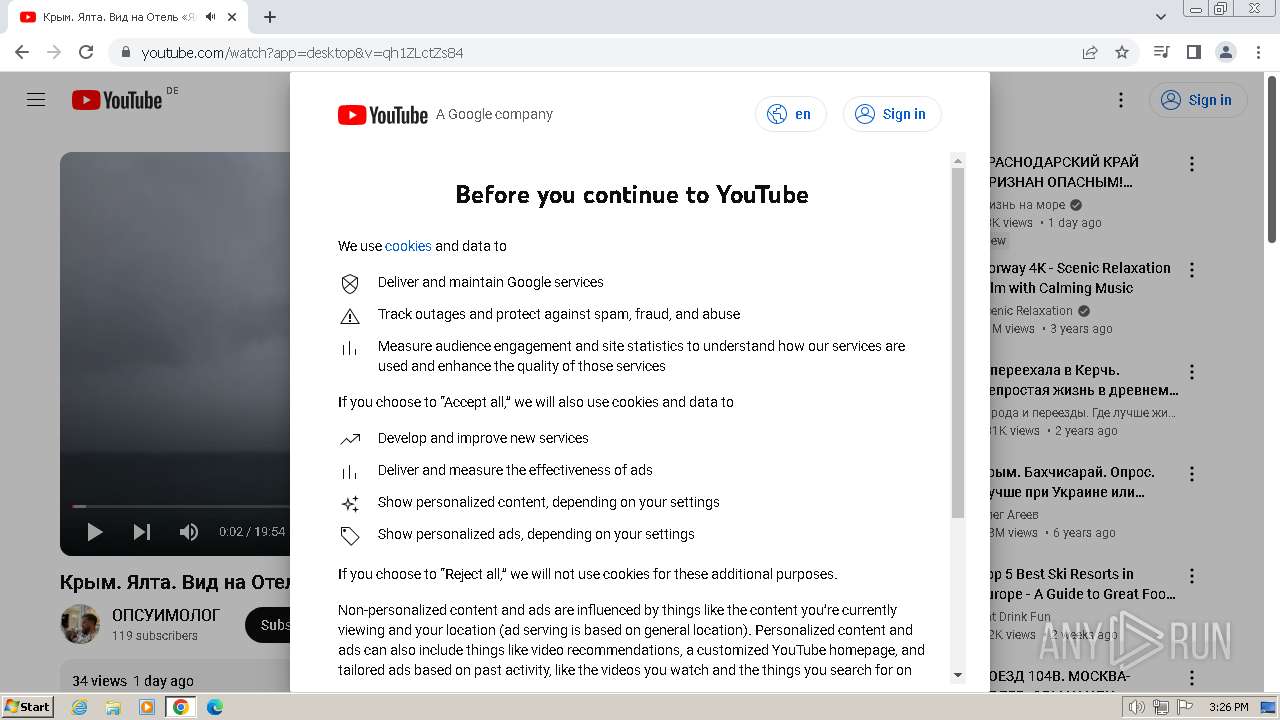Open the 'Norway 4K - Scenic Relaxation' video title
1280x720 pixels.
1080,278
